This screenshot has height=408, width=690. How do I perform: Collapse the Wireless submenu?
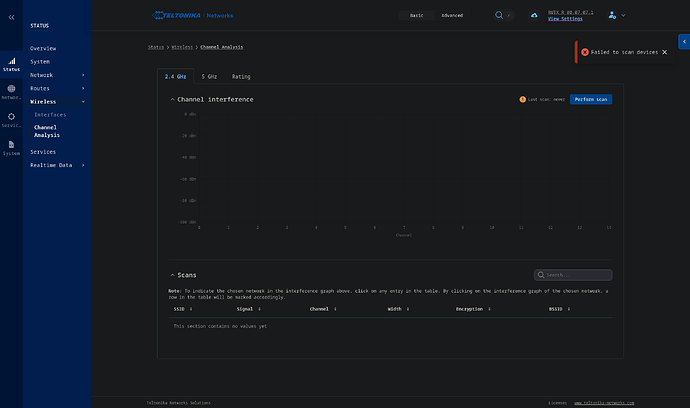[83, 102]
